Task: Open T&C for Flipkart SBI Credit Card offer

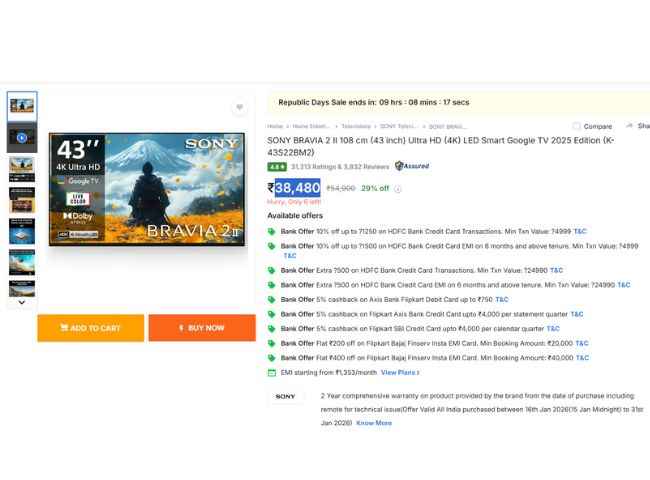Action: pyautogui.click(x=553, y=328)
